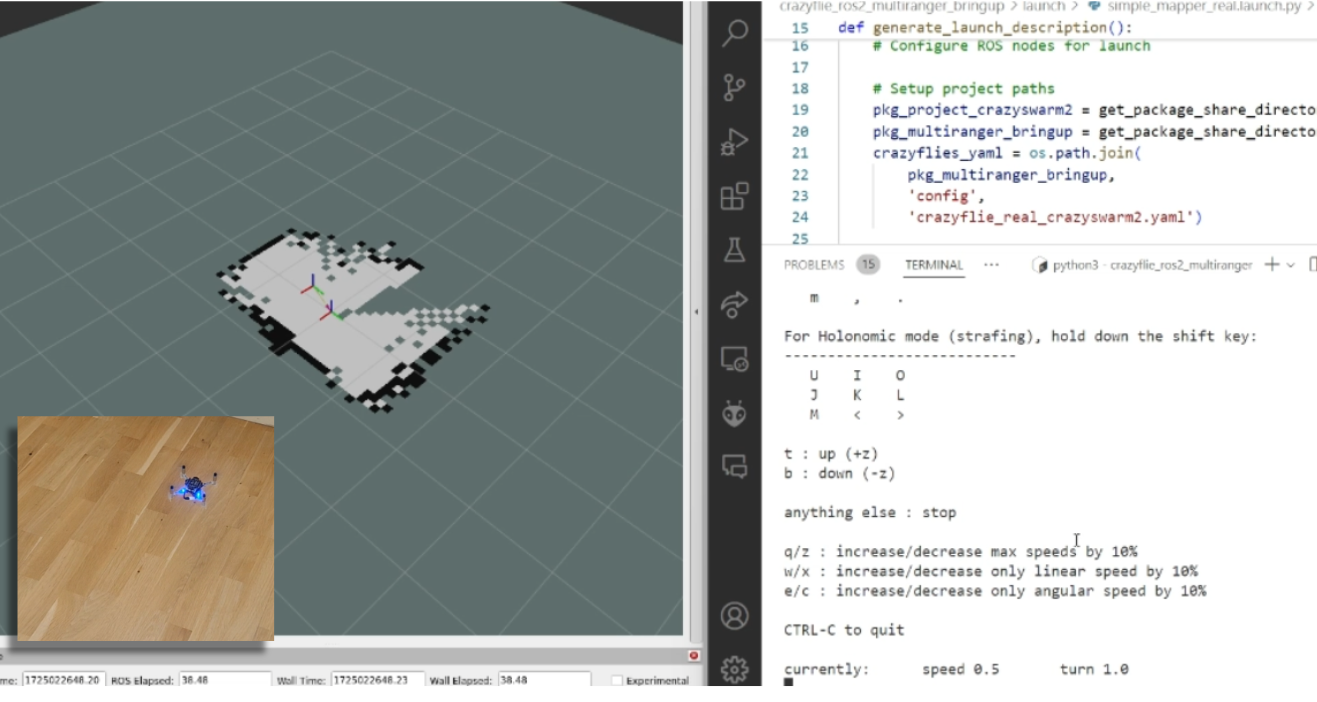Add a new terminal with plus icon

click(1271, 265)
